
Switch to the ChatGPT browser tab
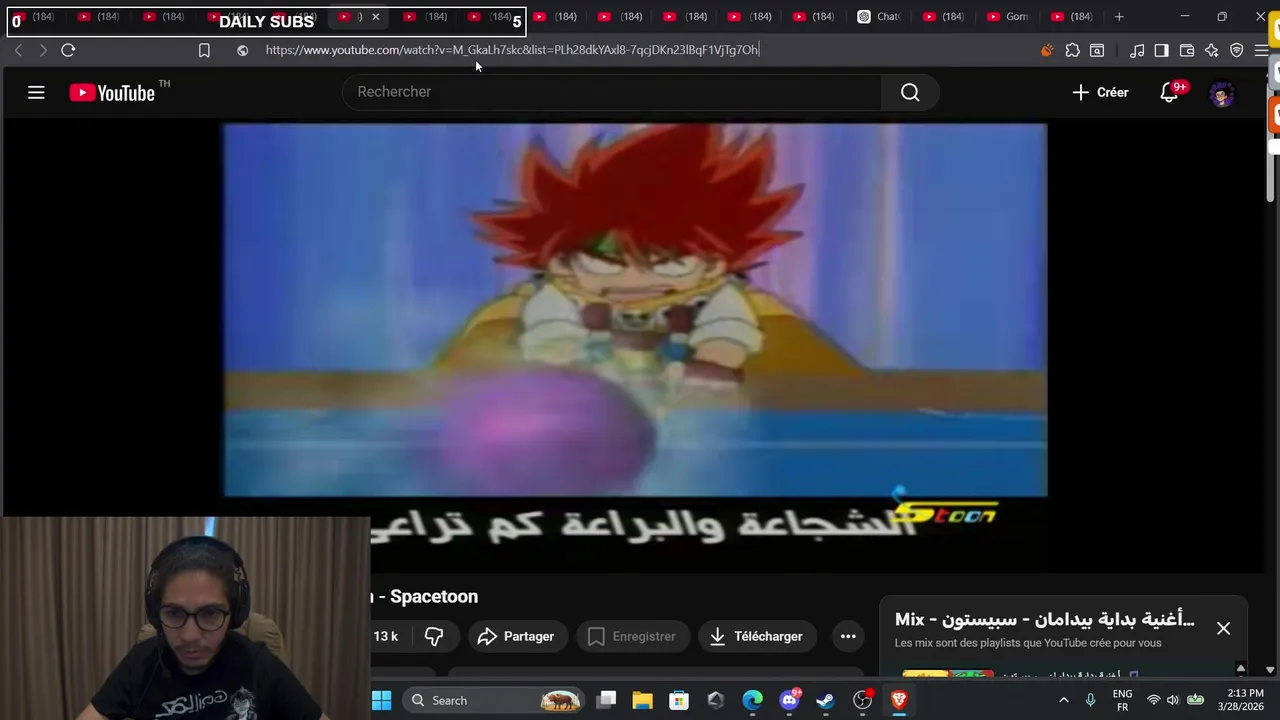pos(880,16)
